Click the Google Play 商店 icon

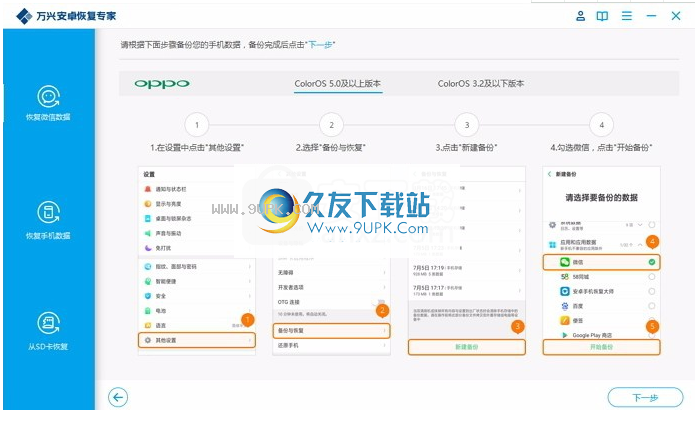pos(565,335)
